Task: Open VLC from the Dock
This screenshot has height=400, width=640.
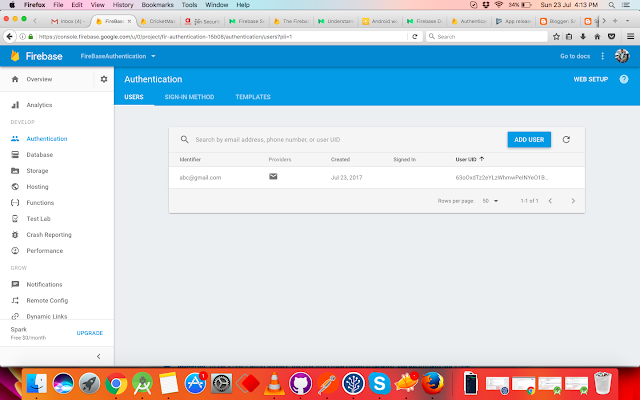Action: [x=274, y=383]
